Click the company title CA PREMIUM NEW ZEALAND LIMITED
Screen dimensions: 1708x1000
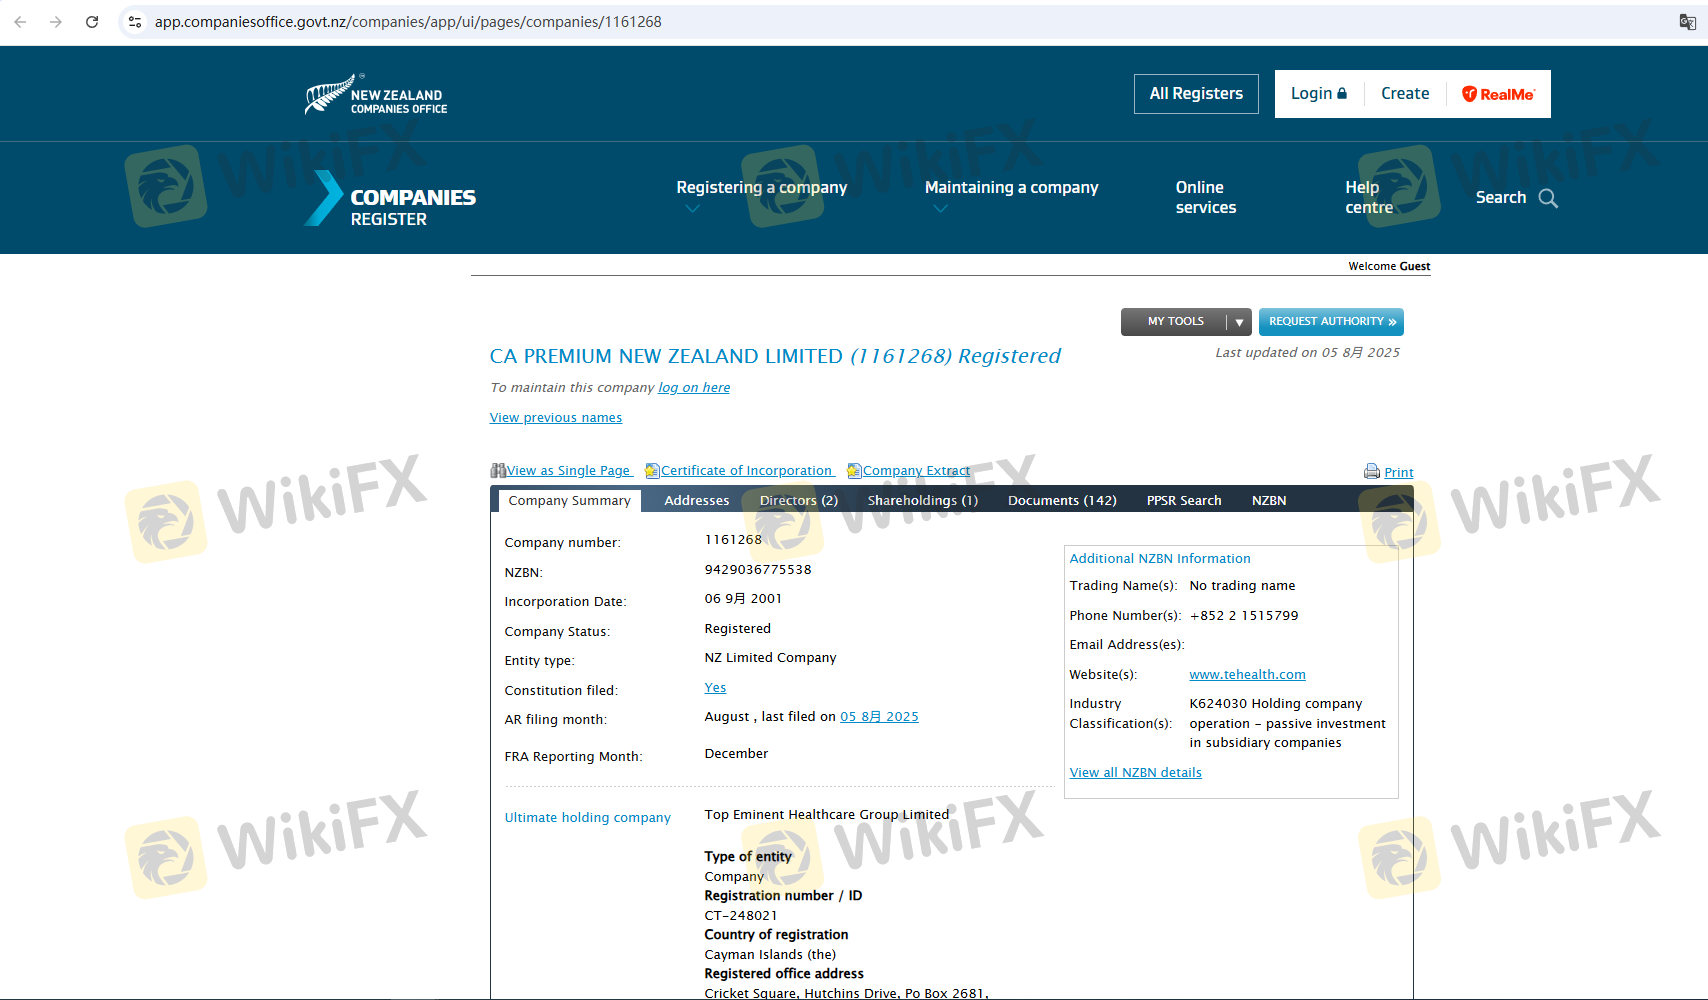click(666, 356)
